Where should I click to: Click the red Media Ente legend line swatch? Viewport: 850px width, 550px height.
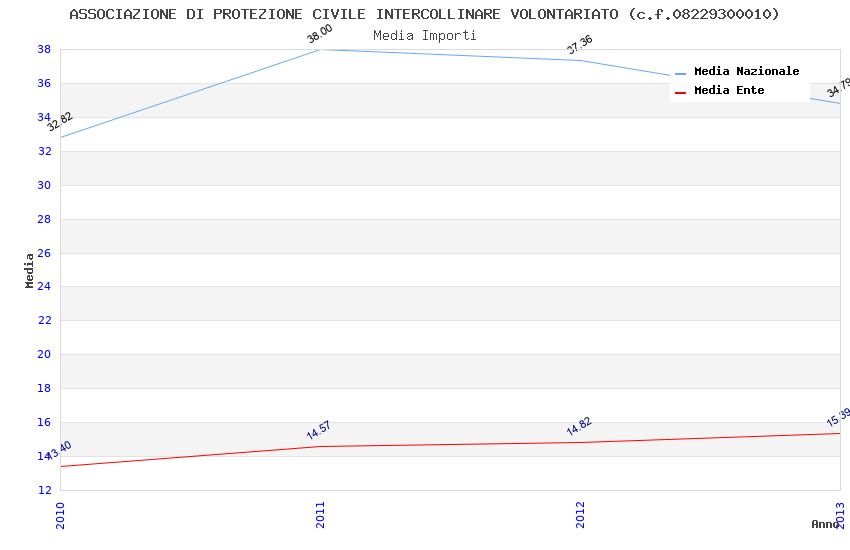(681, 92)
